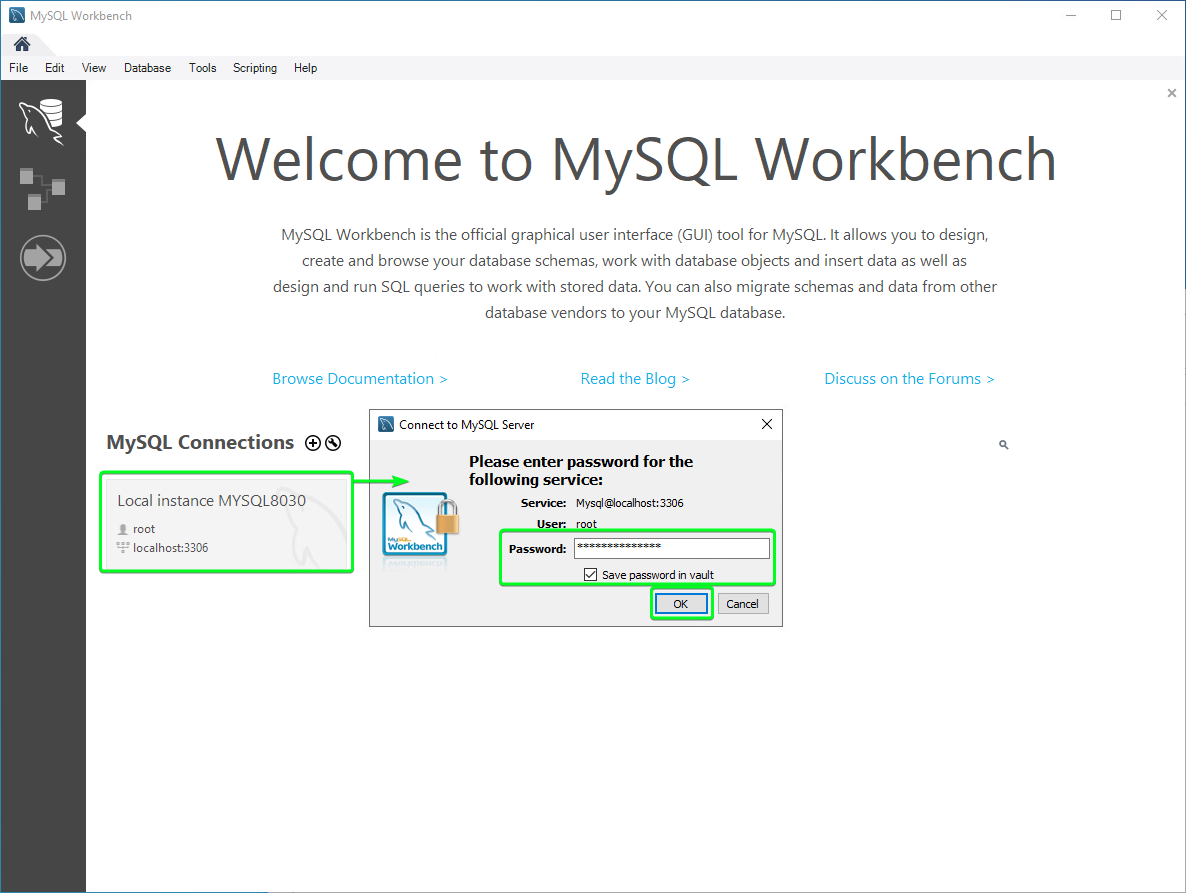The image size is (1186, 893).
Task: Close the Connect to MySQL Server dialog
Action: click(x=767, y=424)
